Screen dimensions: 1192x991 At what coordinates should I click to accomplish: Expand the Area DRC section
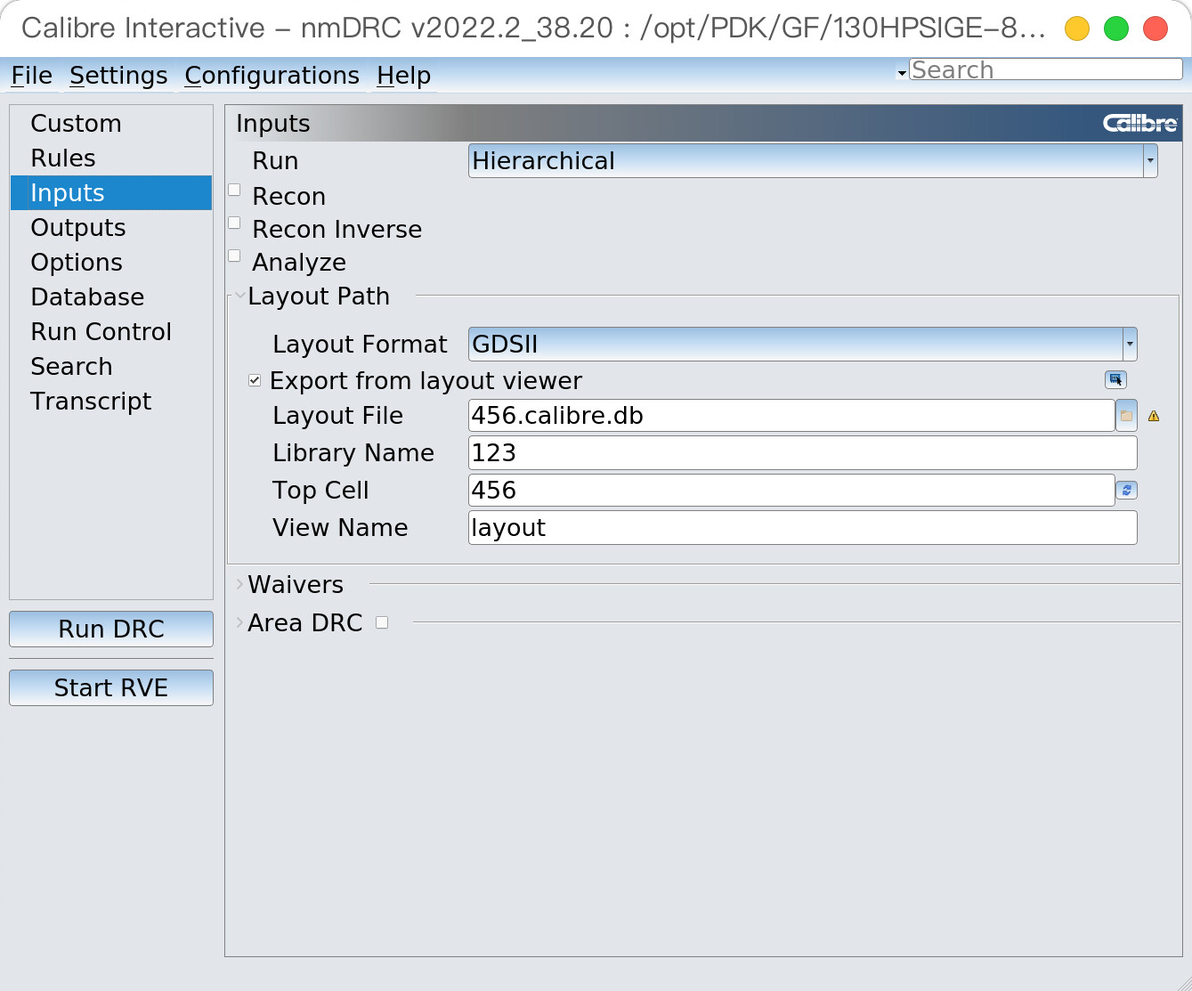[239, 622]
